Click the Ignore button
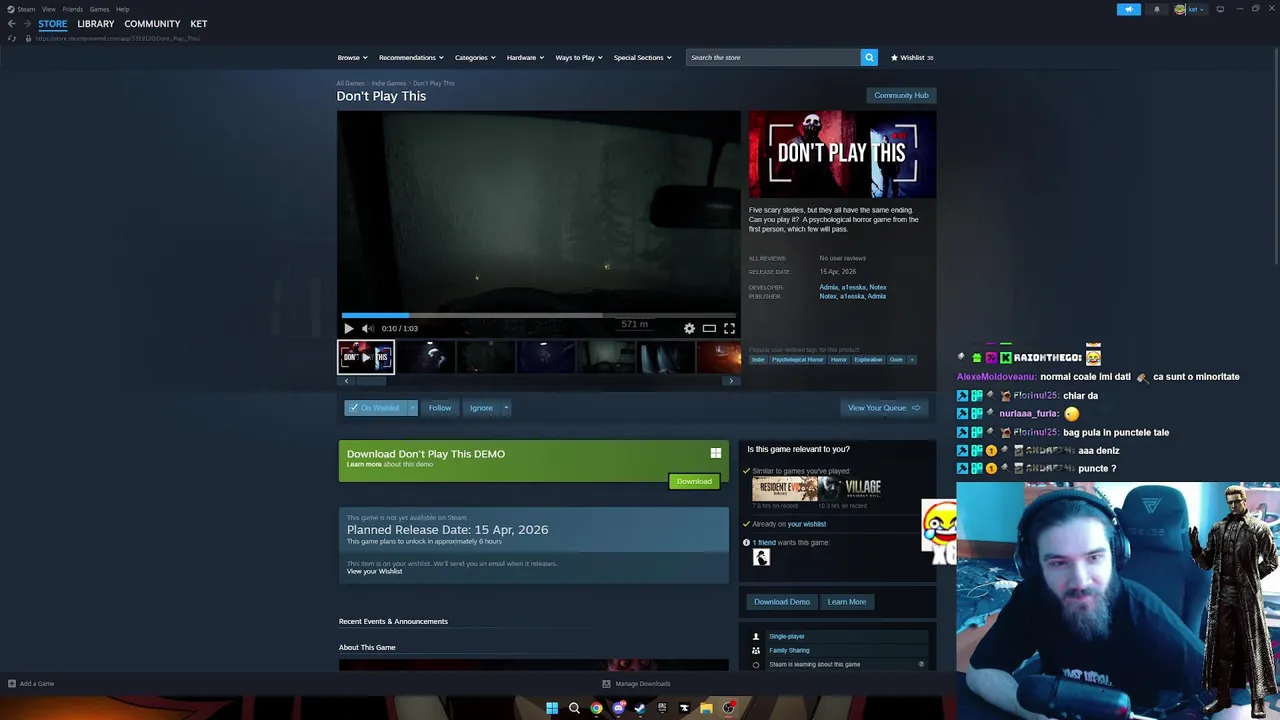Image resolution: width=1280 pixels, height=720 pixels. (481, 408)
